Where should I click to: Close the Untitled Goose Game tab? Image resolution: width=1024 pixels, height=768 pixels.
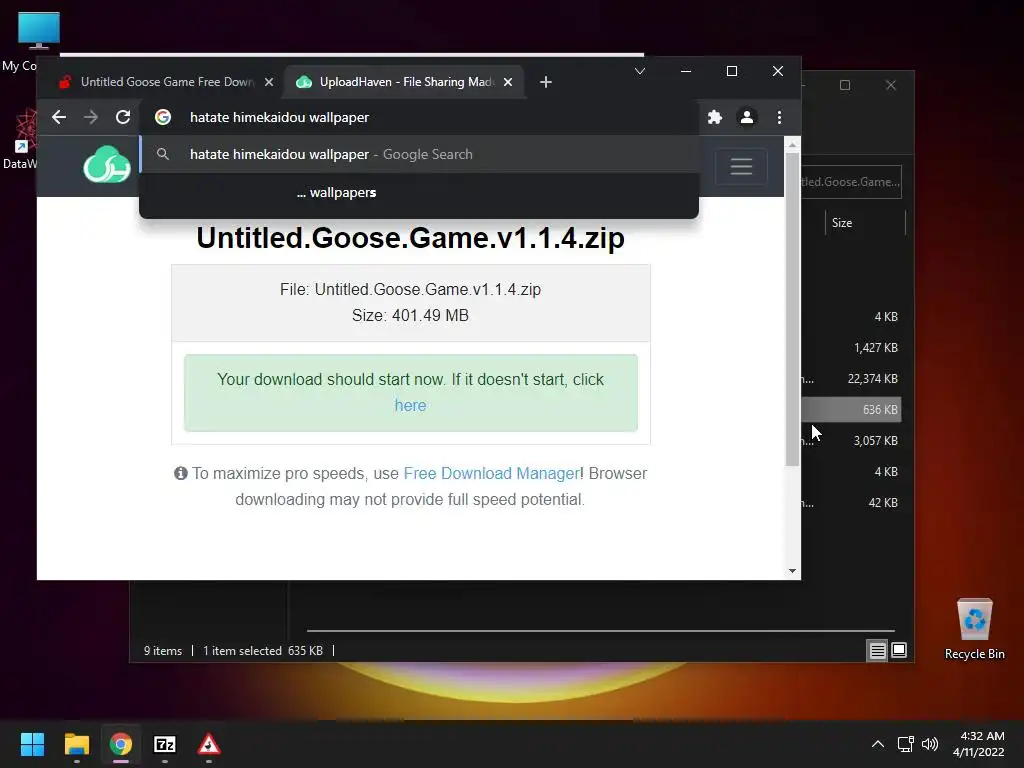[x=269, y=82]
